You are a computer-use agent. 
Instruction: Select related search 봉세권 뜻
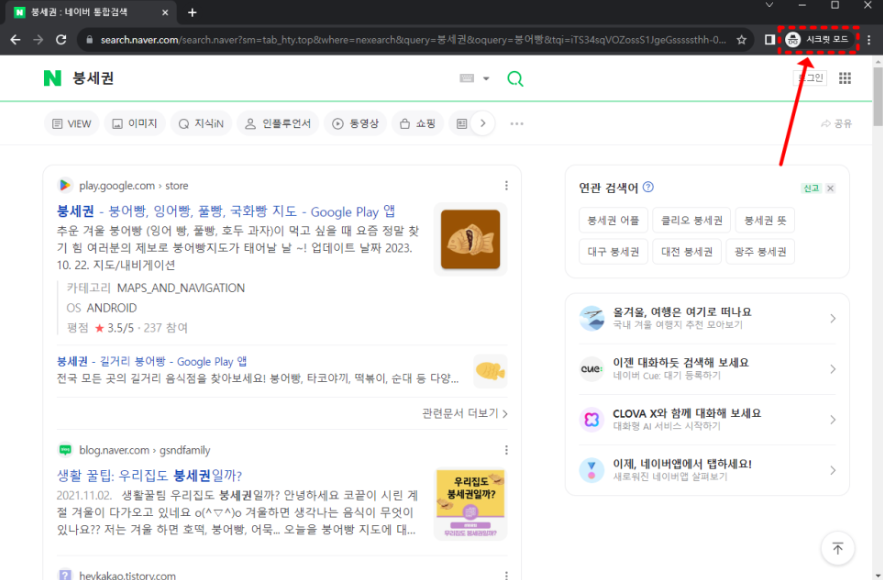pyautogui.click(x=765, y=220)
